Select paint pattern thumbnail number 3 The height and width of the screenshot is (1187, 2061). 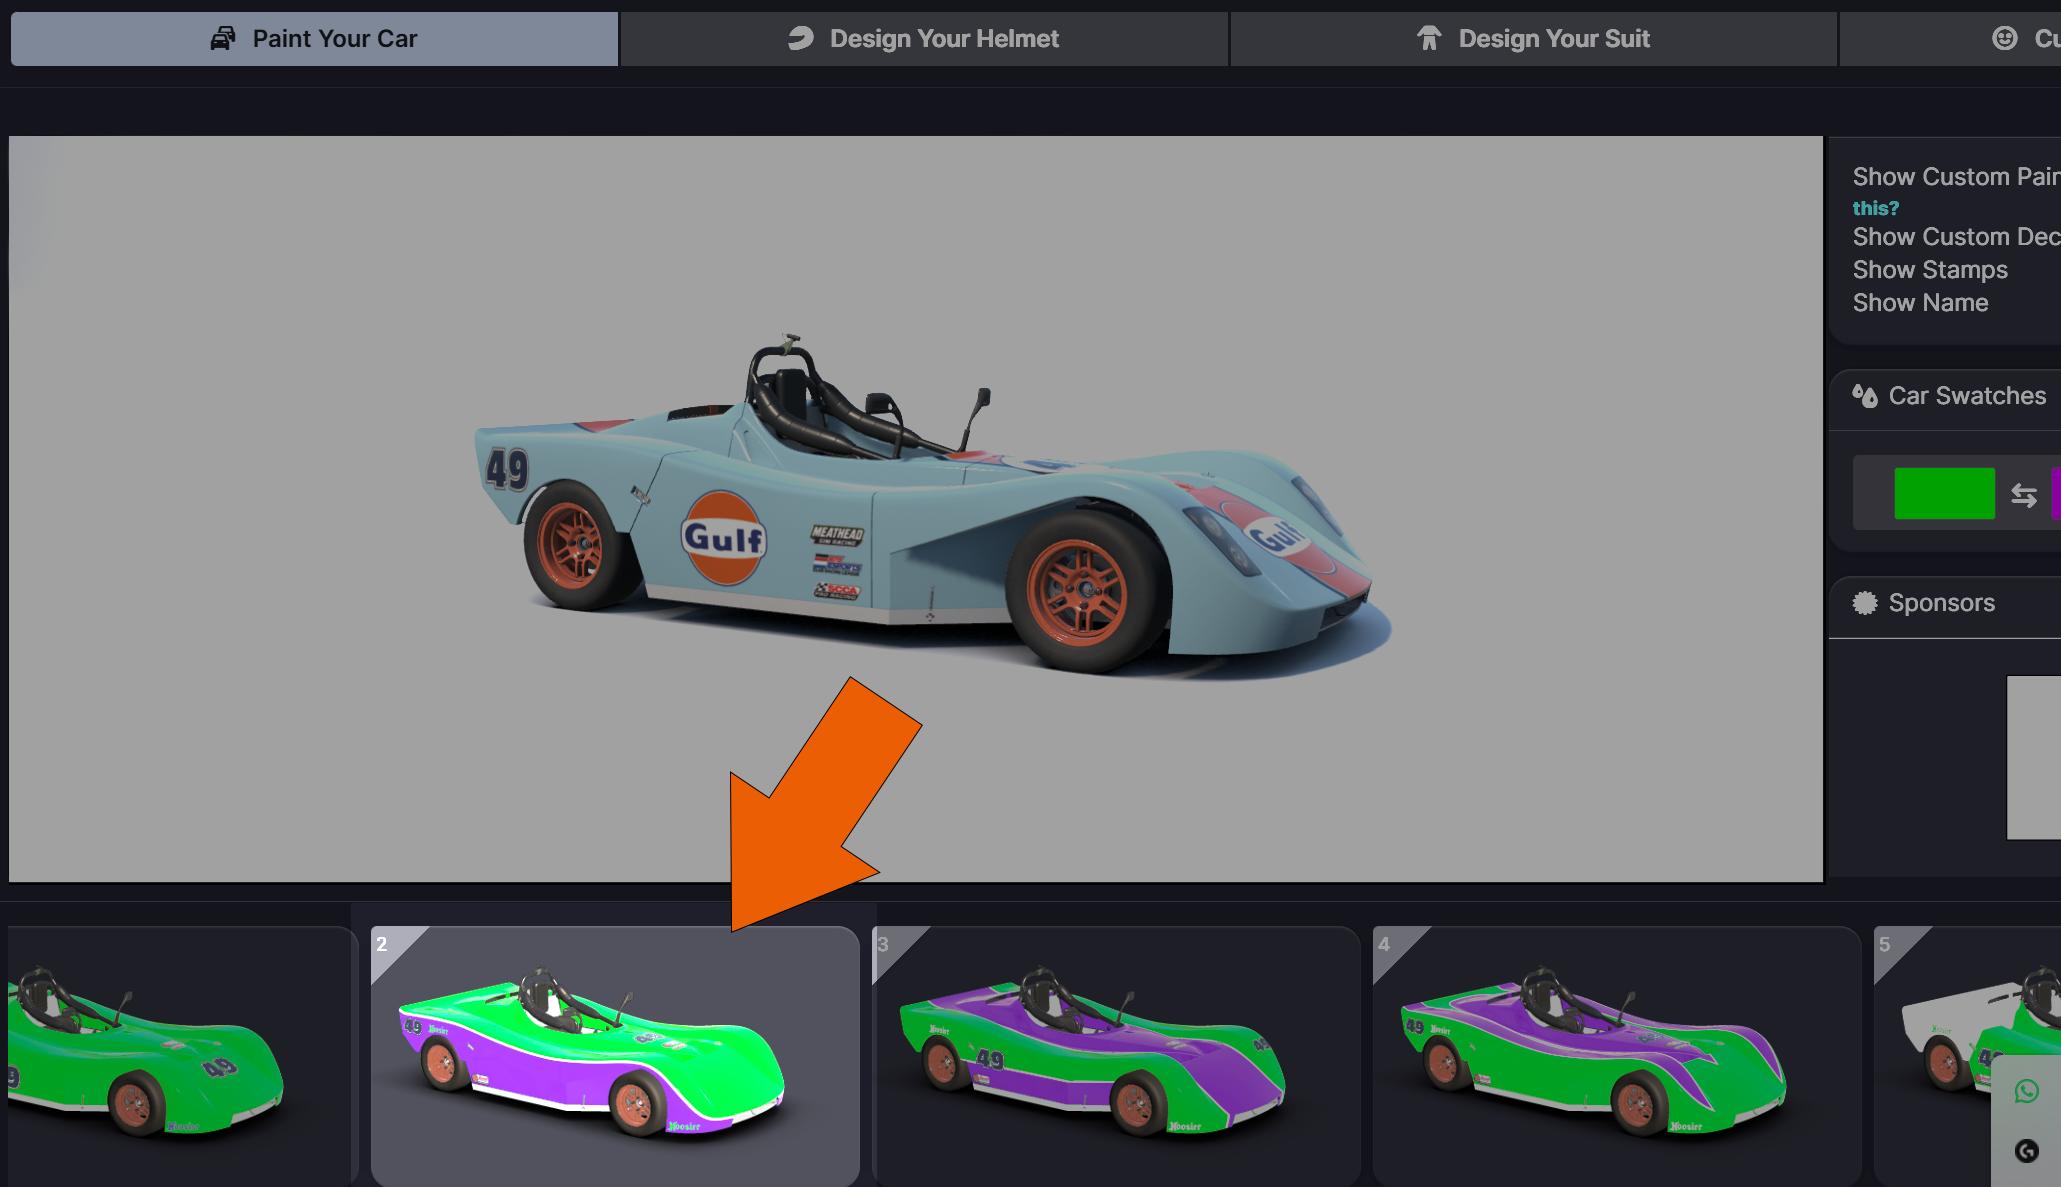pos(1116,1056)
